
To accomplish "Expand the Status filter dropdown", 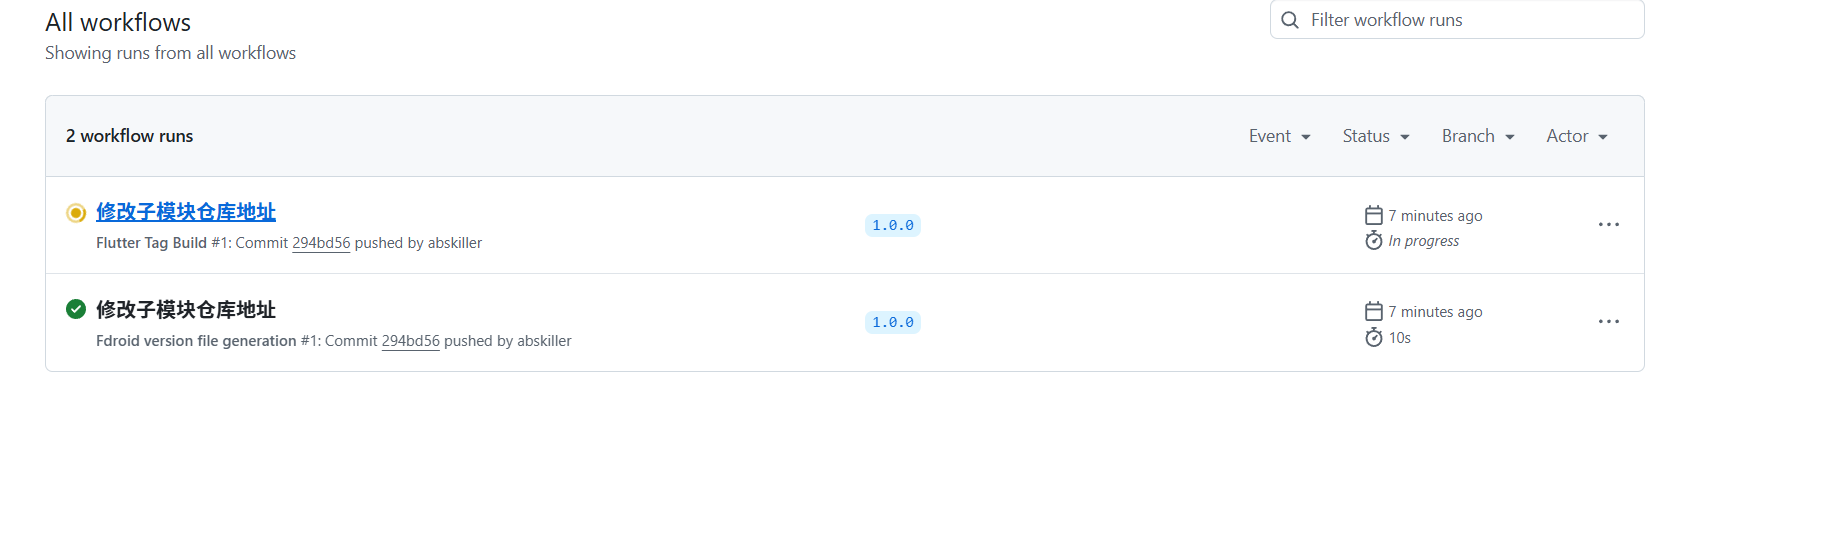I will [1376, 136].
